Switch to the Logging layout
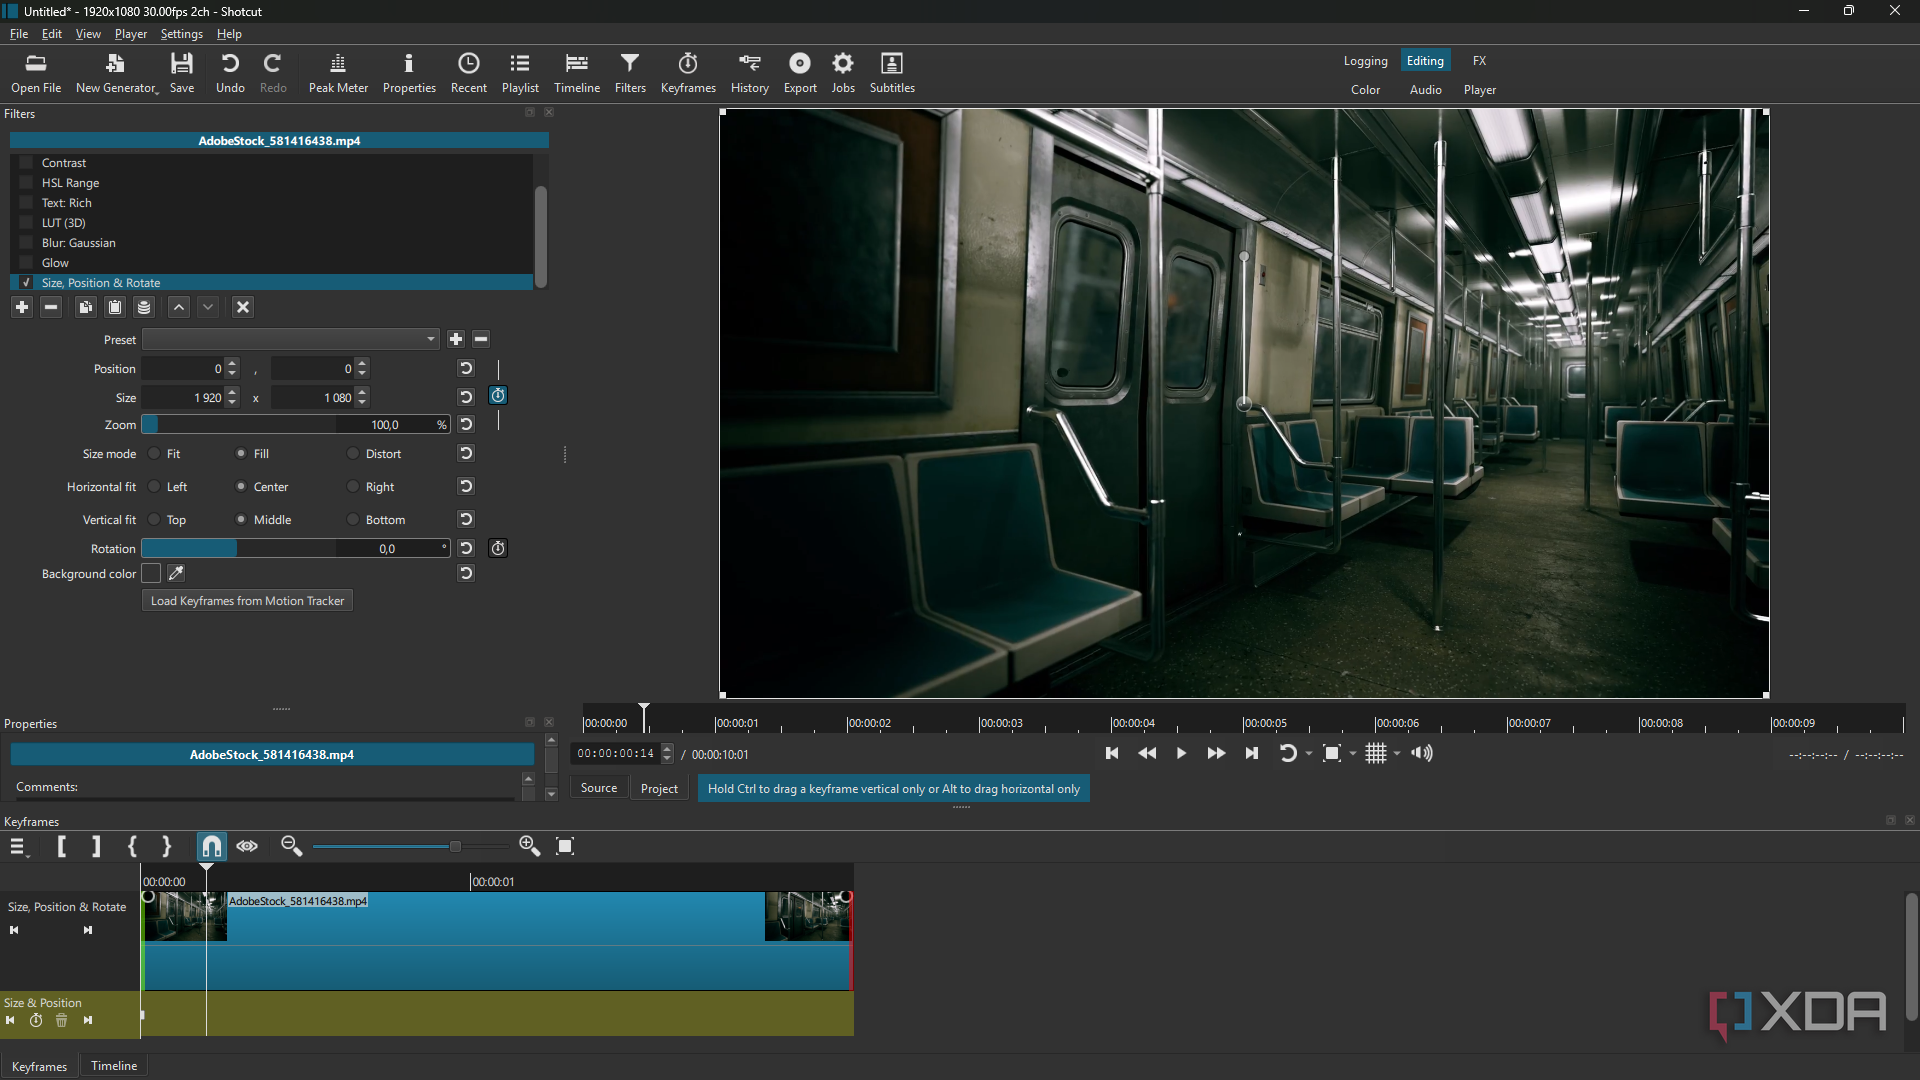 click(1365, 61)
